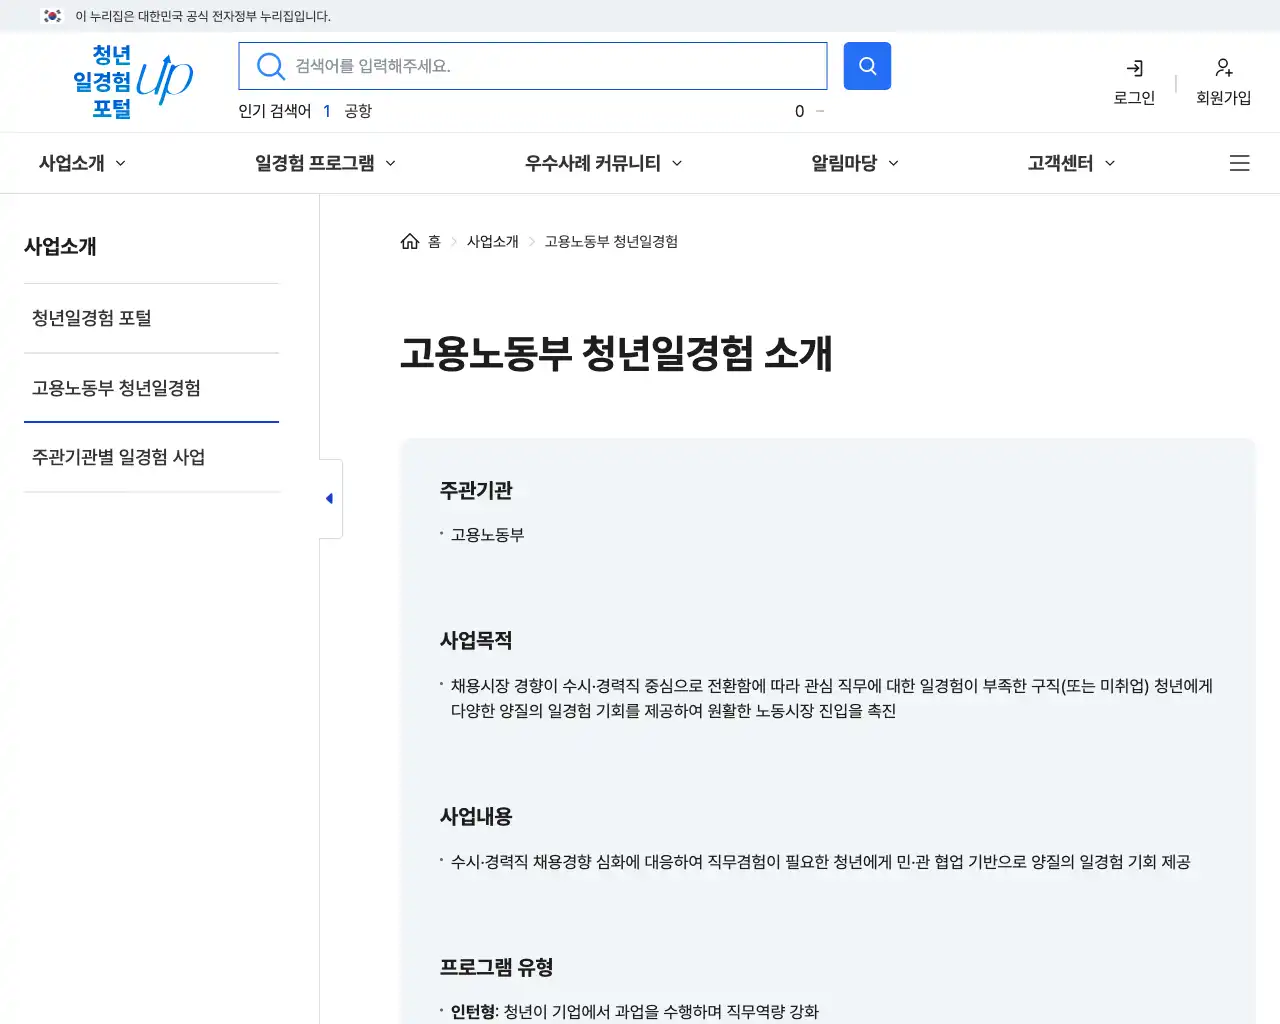Screen dimensions: 1280x1024
Task: Collapse the sidebar using the arrow tab
Action: [x=330, y=498]
